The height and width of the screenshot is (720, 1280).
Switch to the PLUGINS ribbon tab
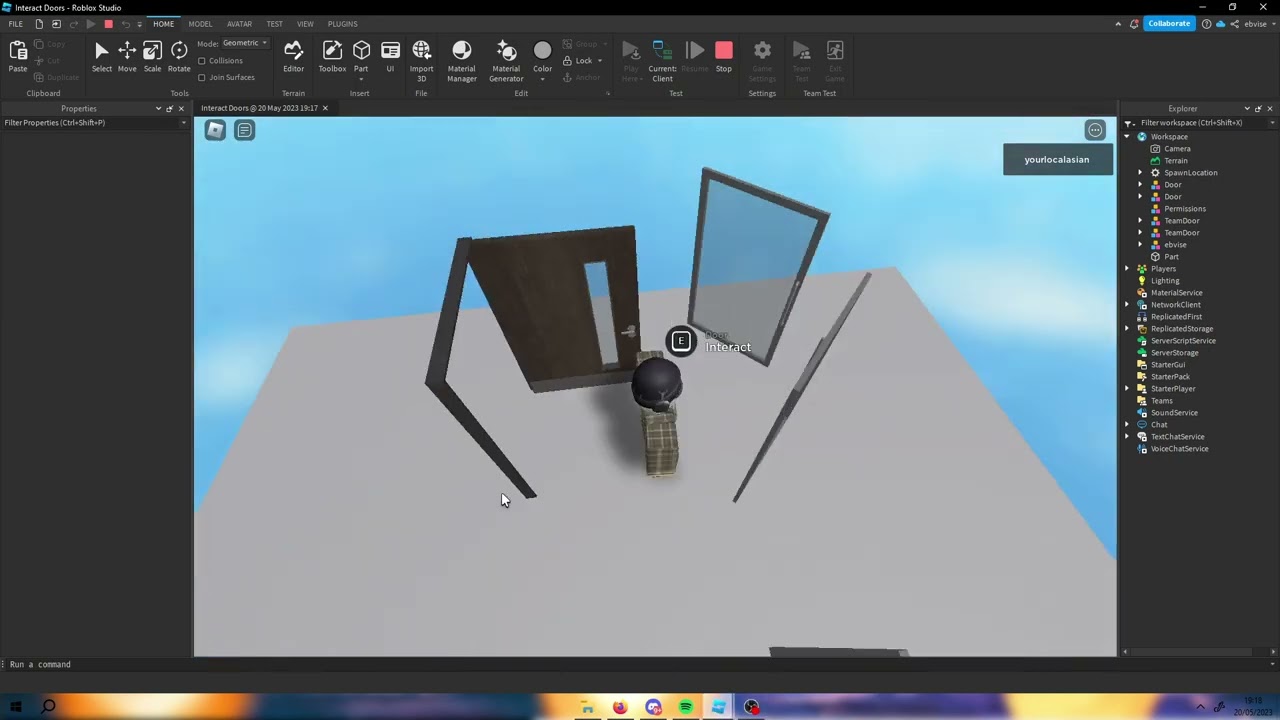click(342, 24)
